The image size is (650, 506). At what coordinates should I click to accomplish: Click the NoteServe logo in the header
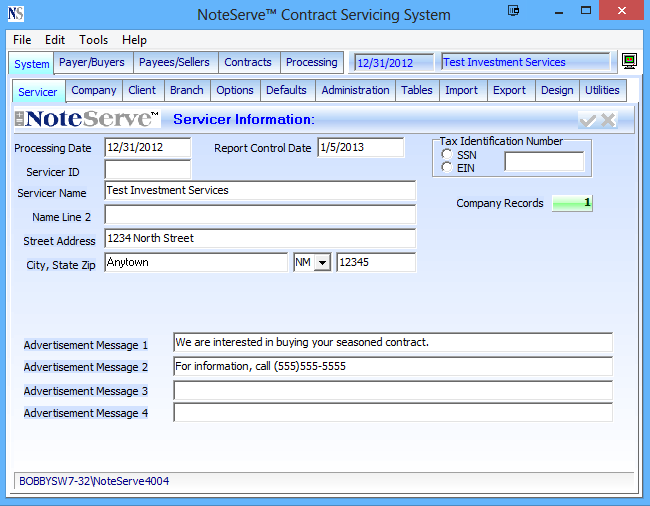click(88, 119)
